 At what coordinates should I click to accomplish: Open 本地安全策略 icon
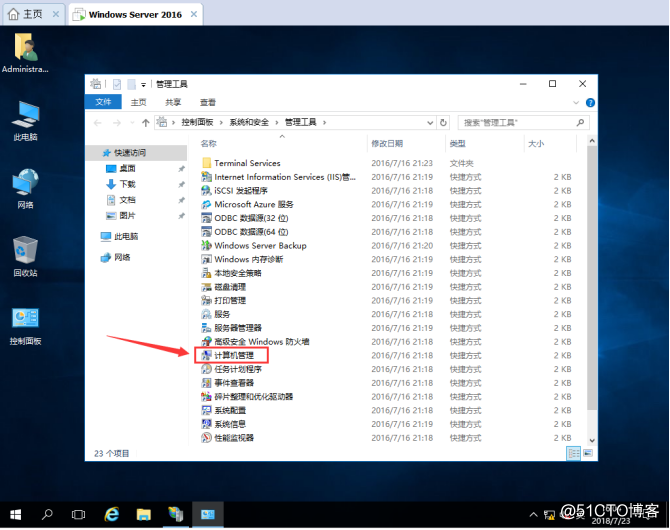pyautogui.click(x=206, y=273)
